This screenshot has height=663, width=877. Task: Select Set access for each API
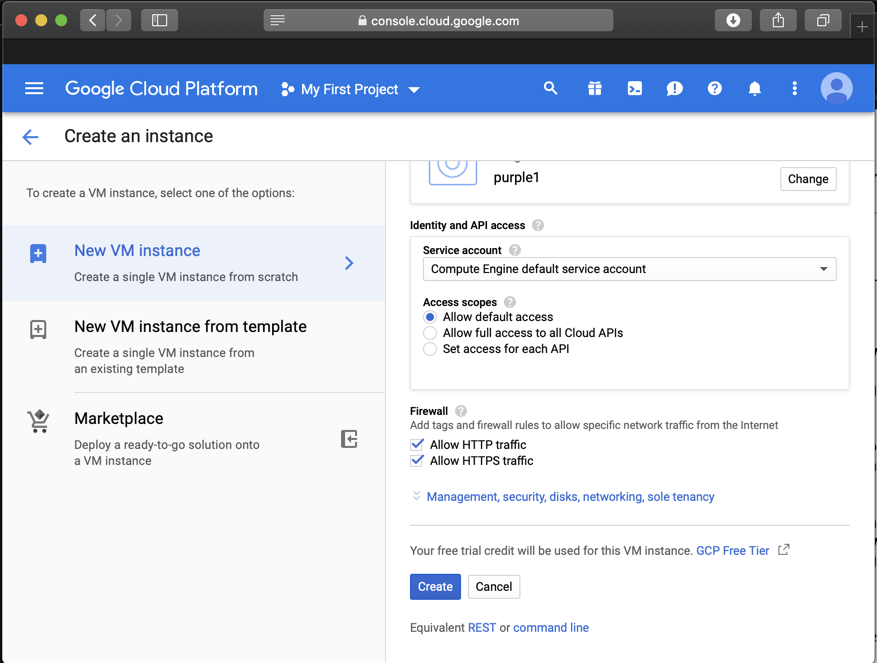[430, 349]
